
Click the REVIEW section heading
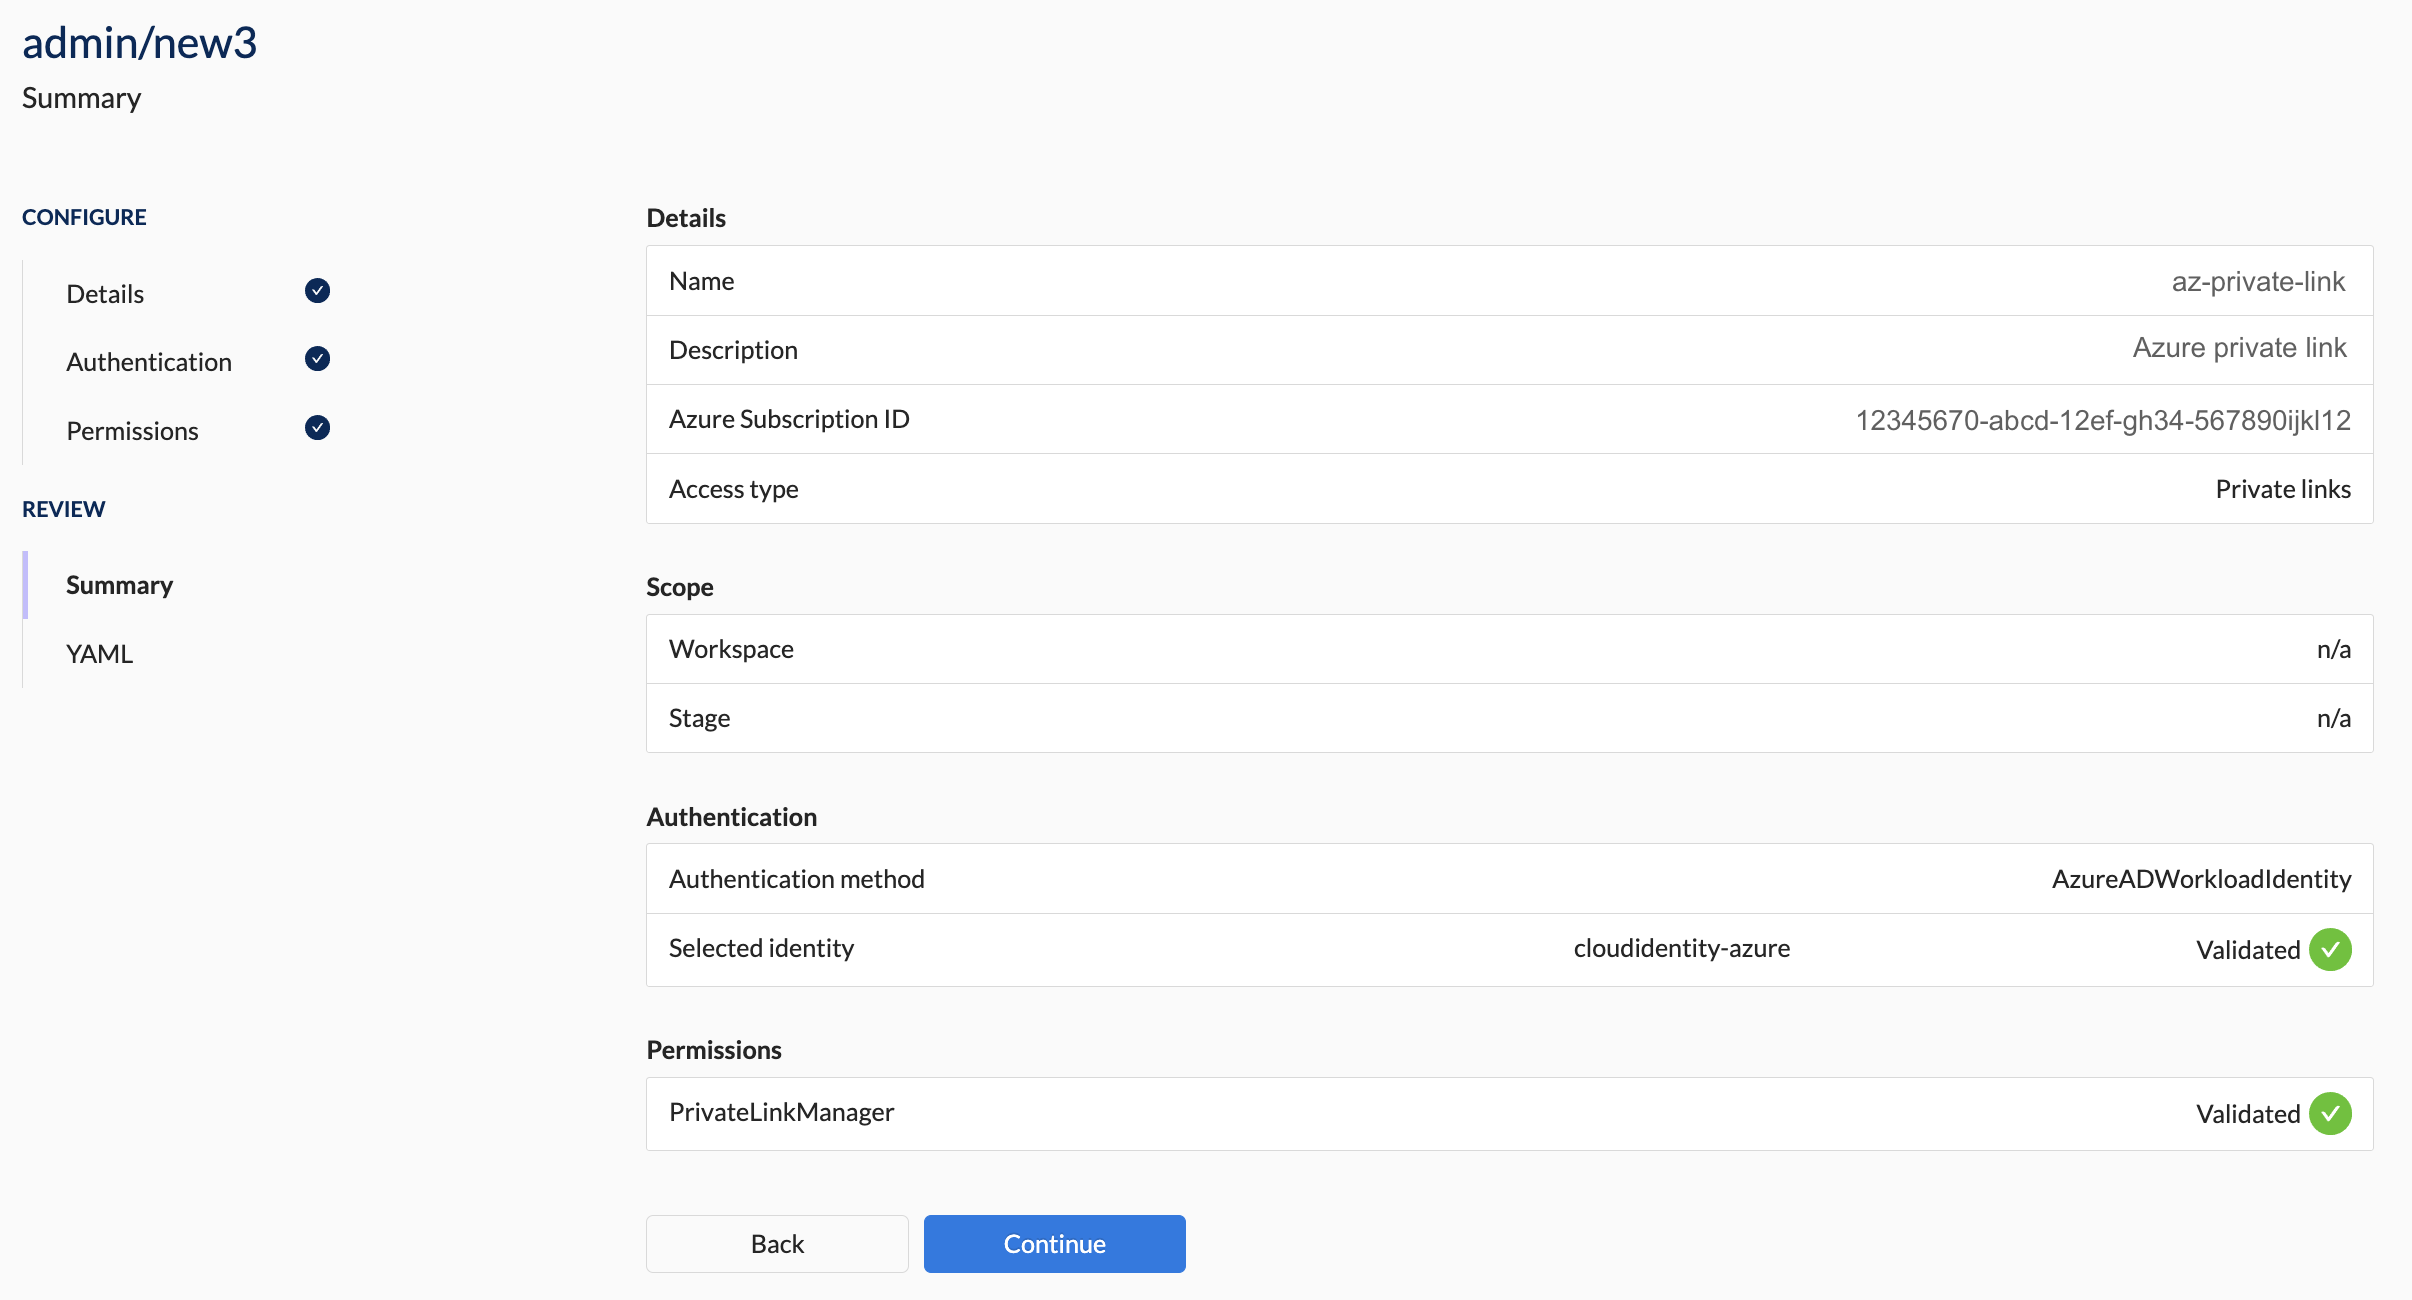(x=63, y=509)
